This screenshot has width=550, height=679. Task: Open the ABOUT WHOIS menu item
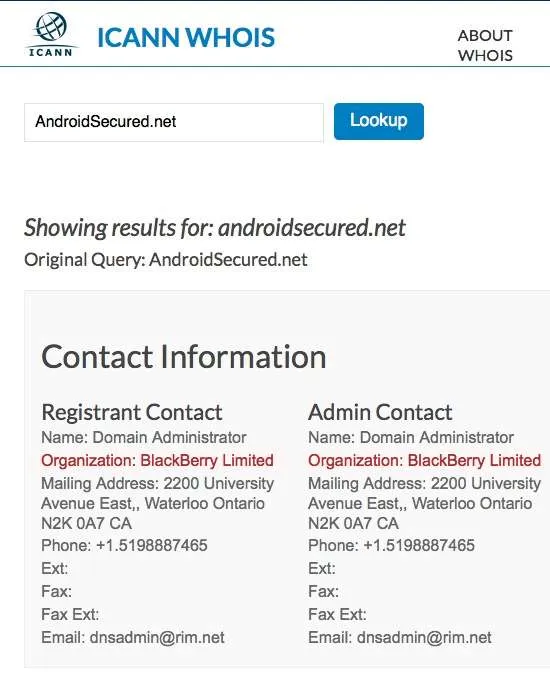pyautogui.click(x=485, y=45)
